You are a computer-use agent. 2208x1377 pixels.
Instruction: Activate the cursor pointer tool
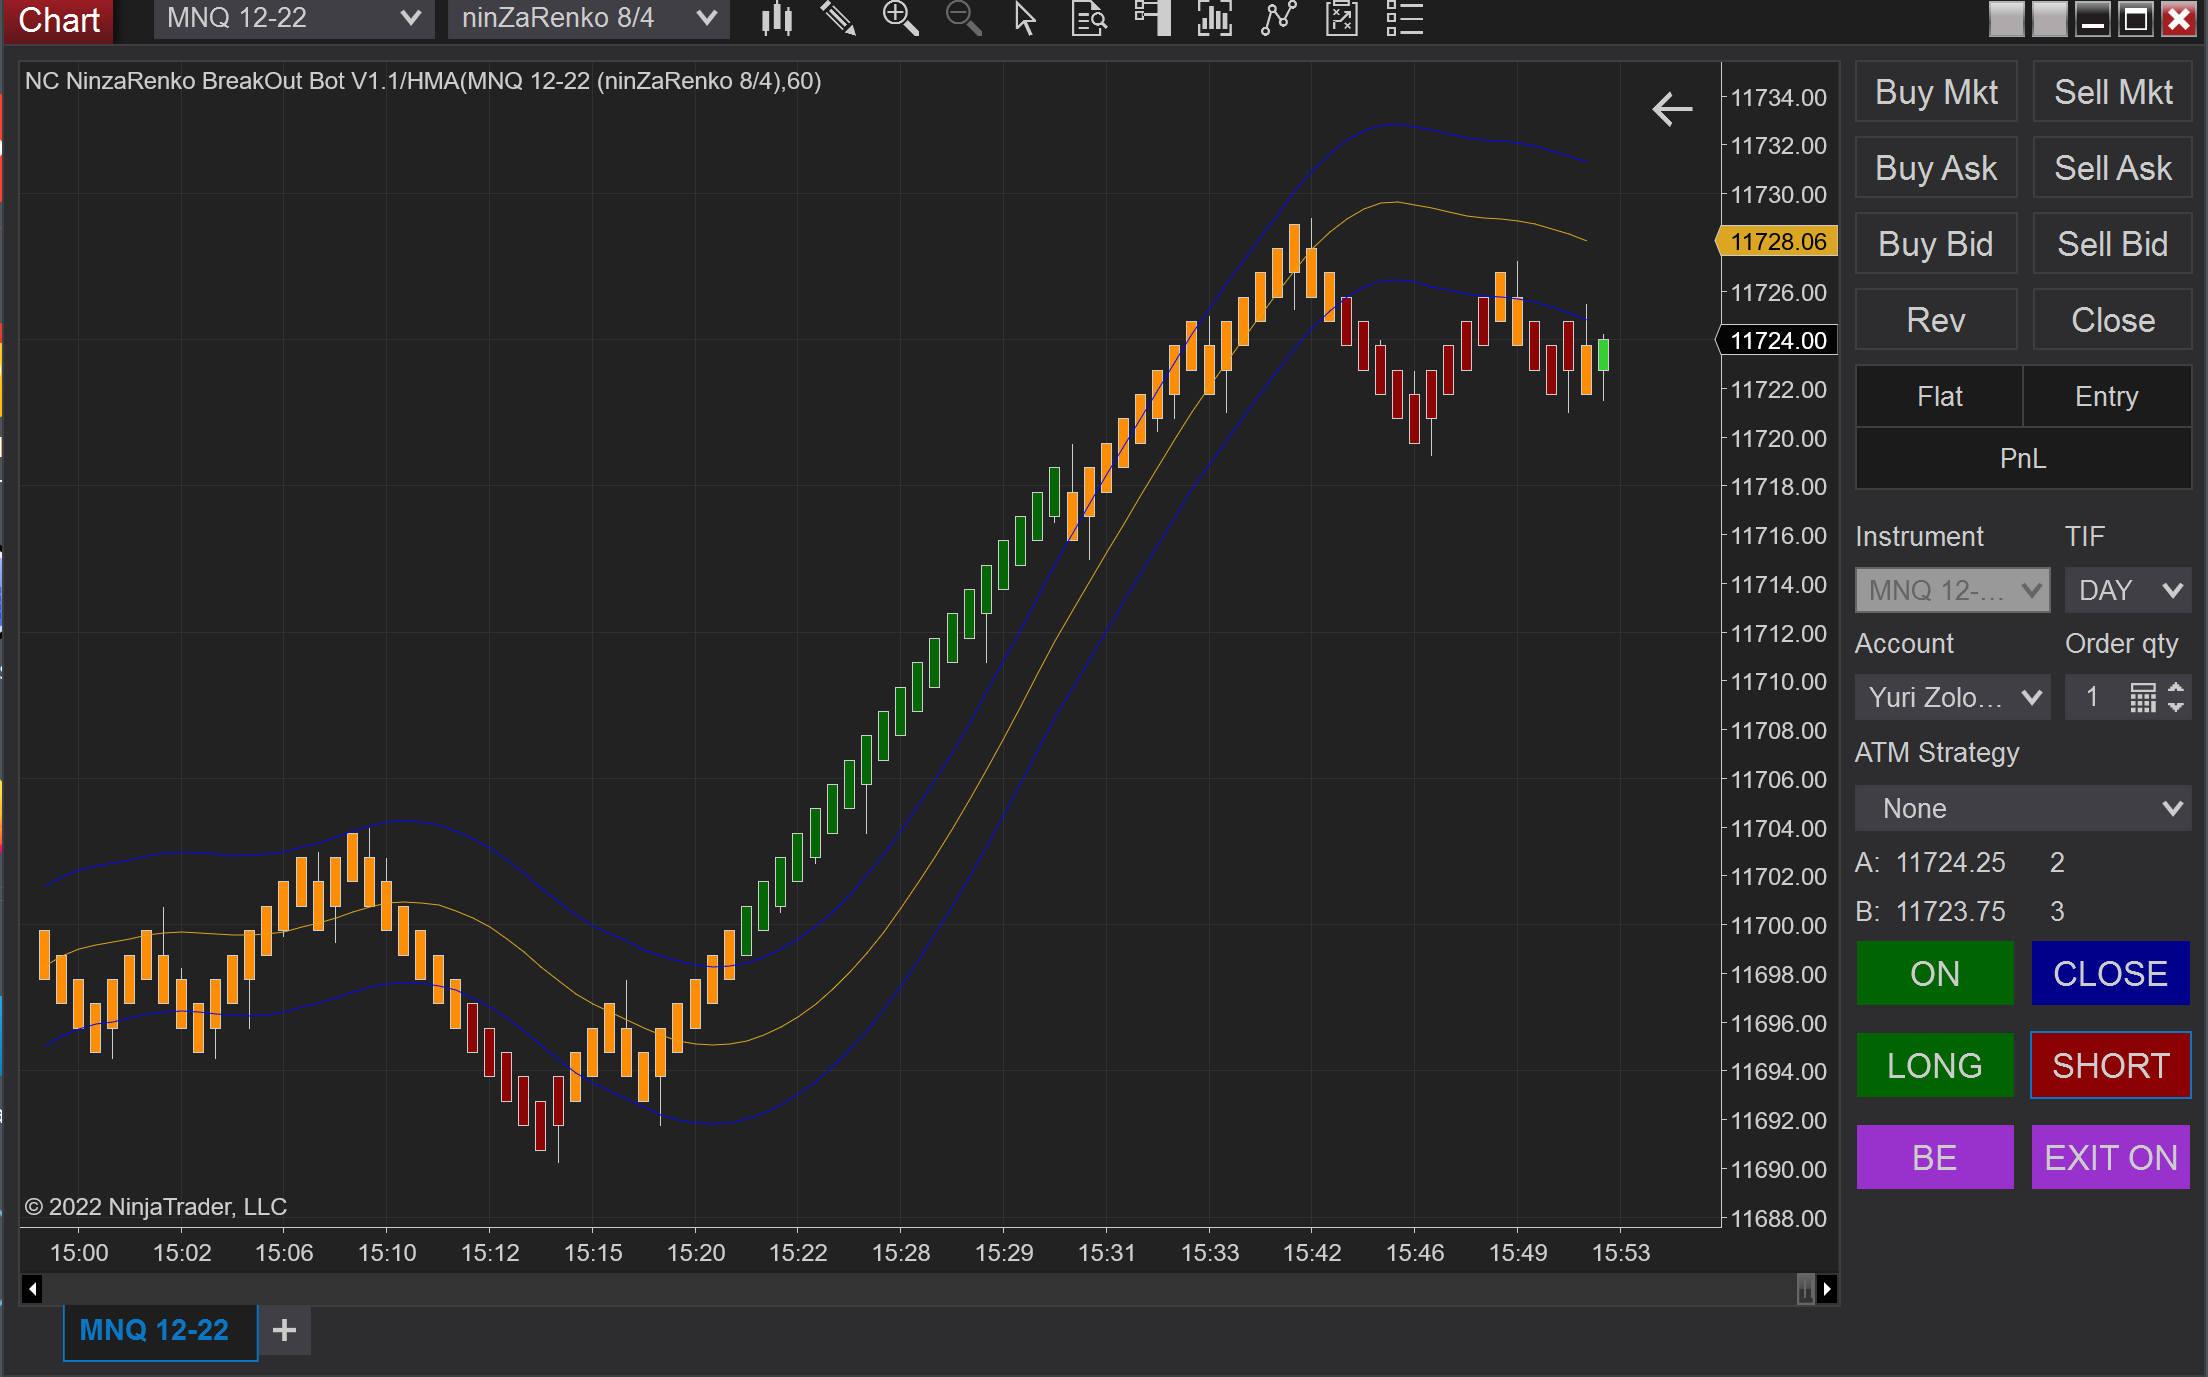coord(1024,18)
